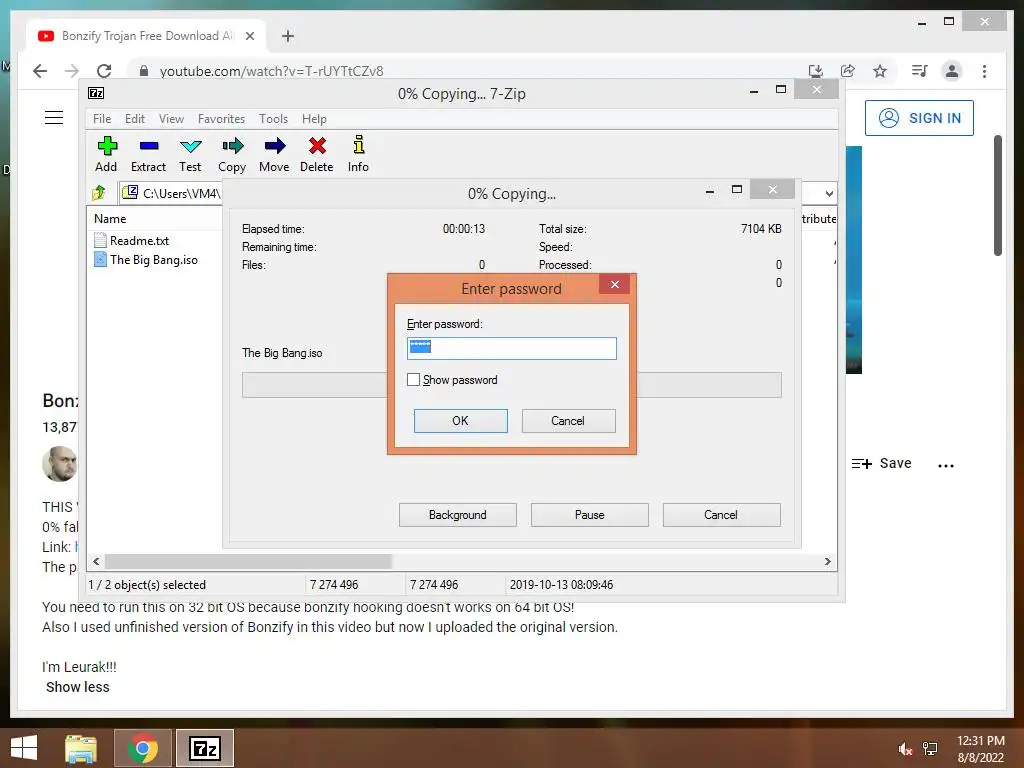Click the password input field
The image size is (1024, 768).
coord(511,348)
